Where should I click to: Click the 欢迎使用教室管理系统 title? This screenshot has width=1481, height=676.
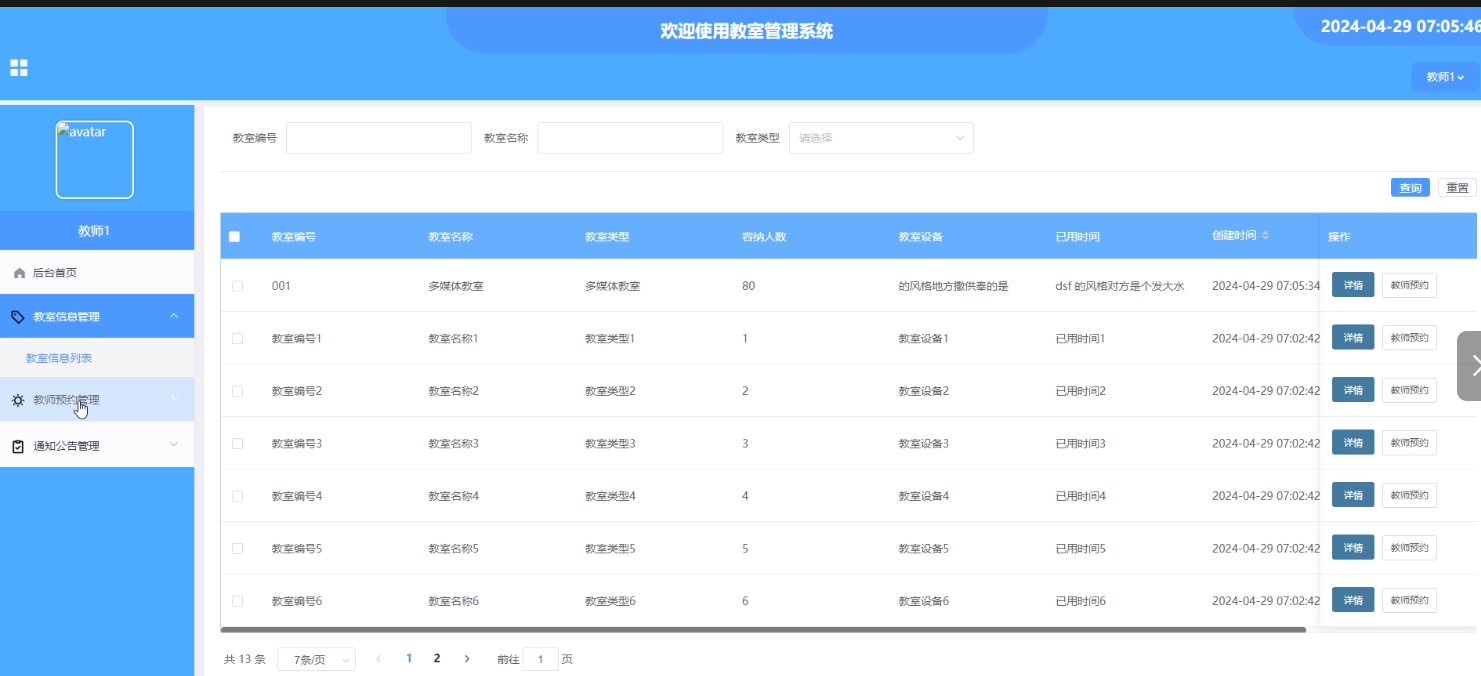pos(746,31)
